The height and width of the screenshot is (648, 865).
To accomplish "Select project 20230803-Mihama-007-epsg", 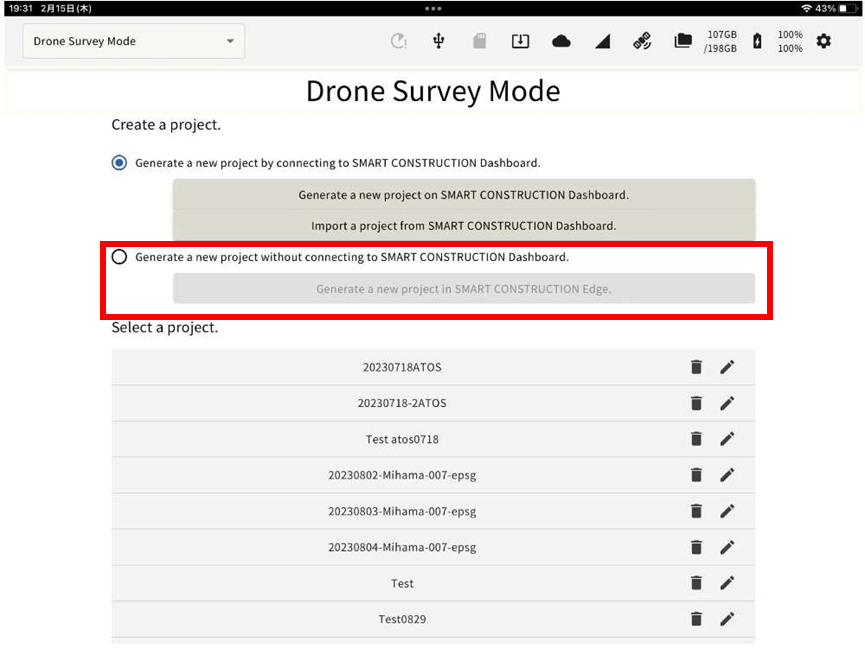I will 402,511.
